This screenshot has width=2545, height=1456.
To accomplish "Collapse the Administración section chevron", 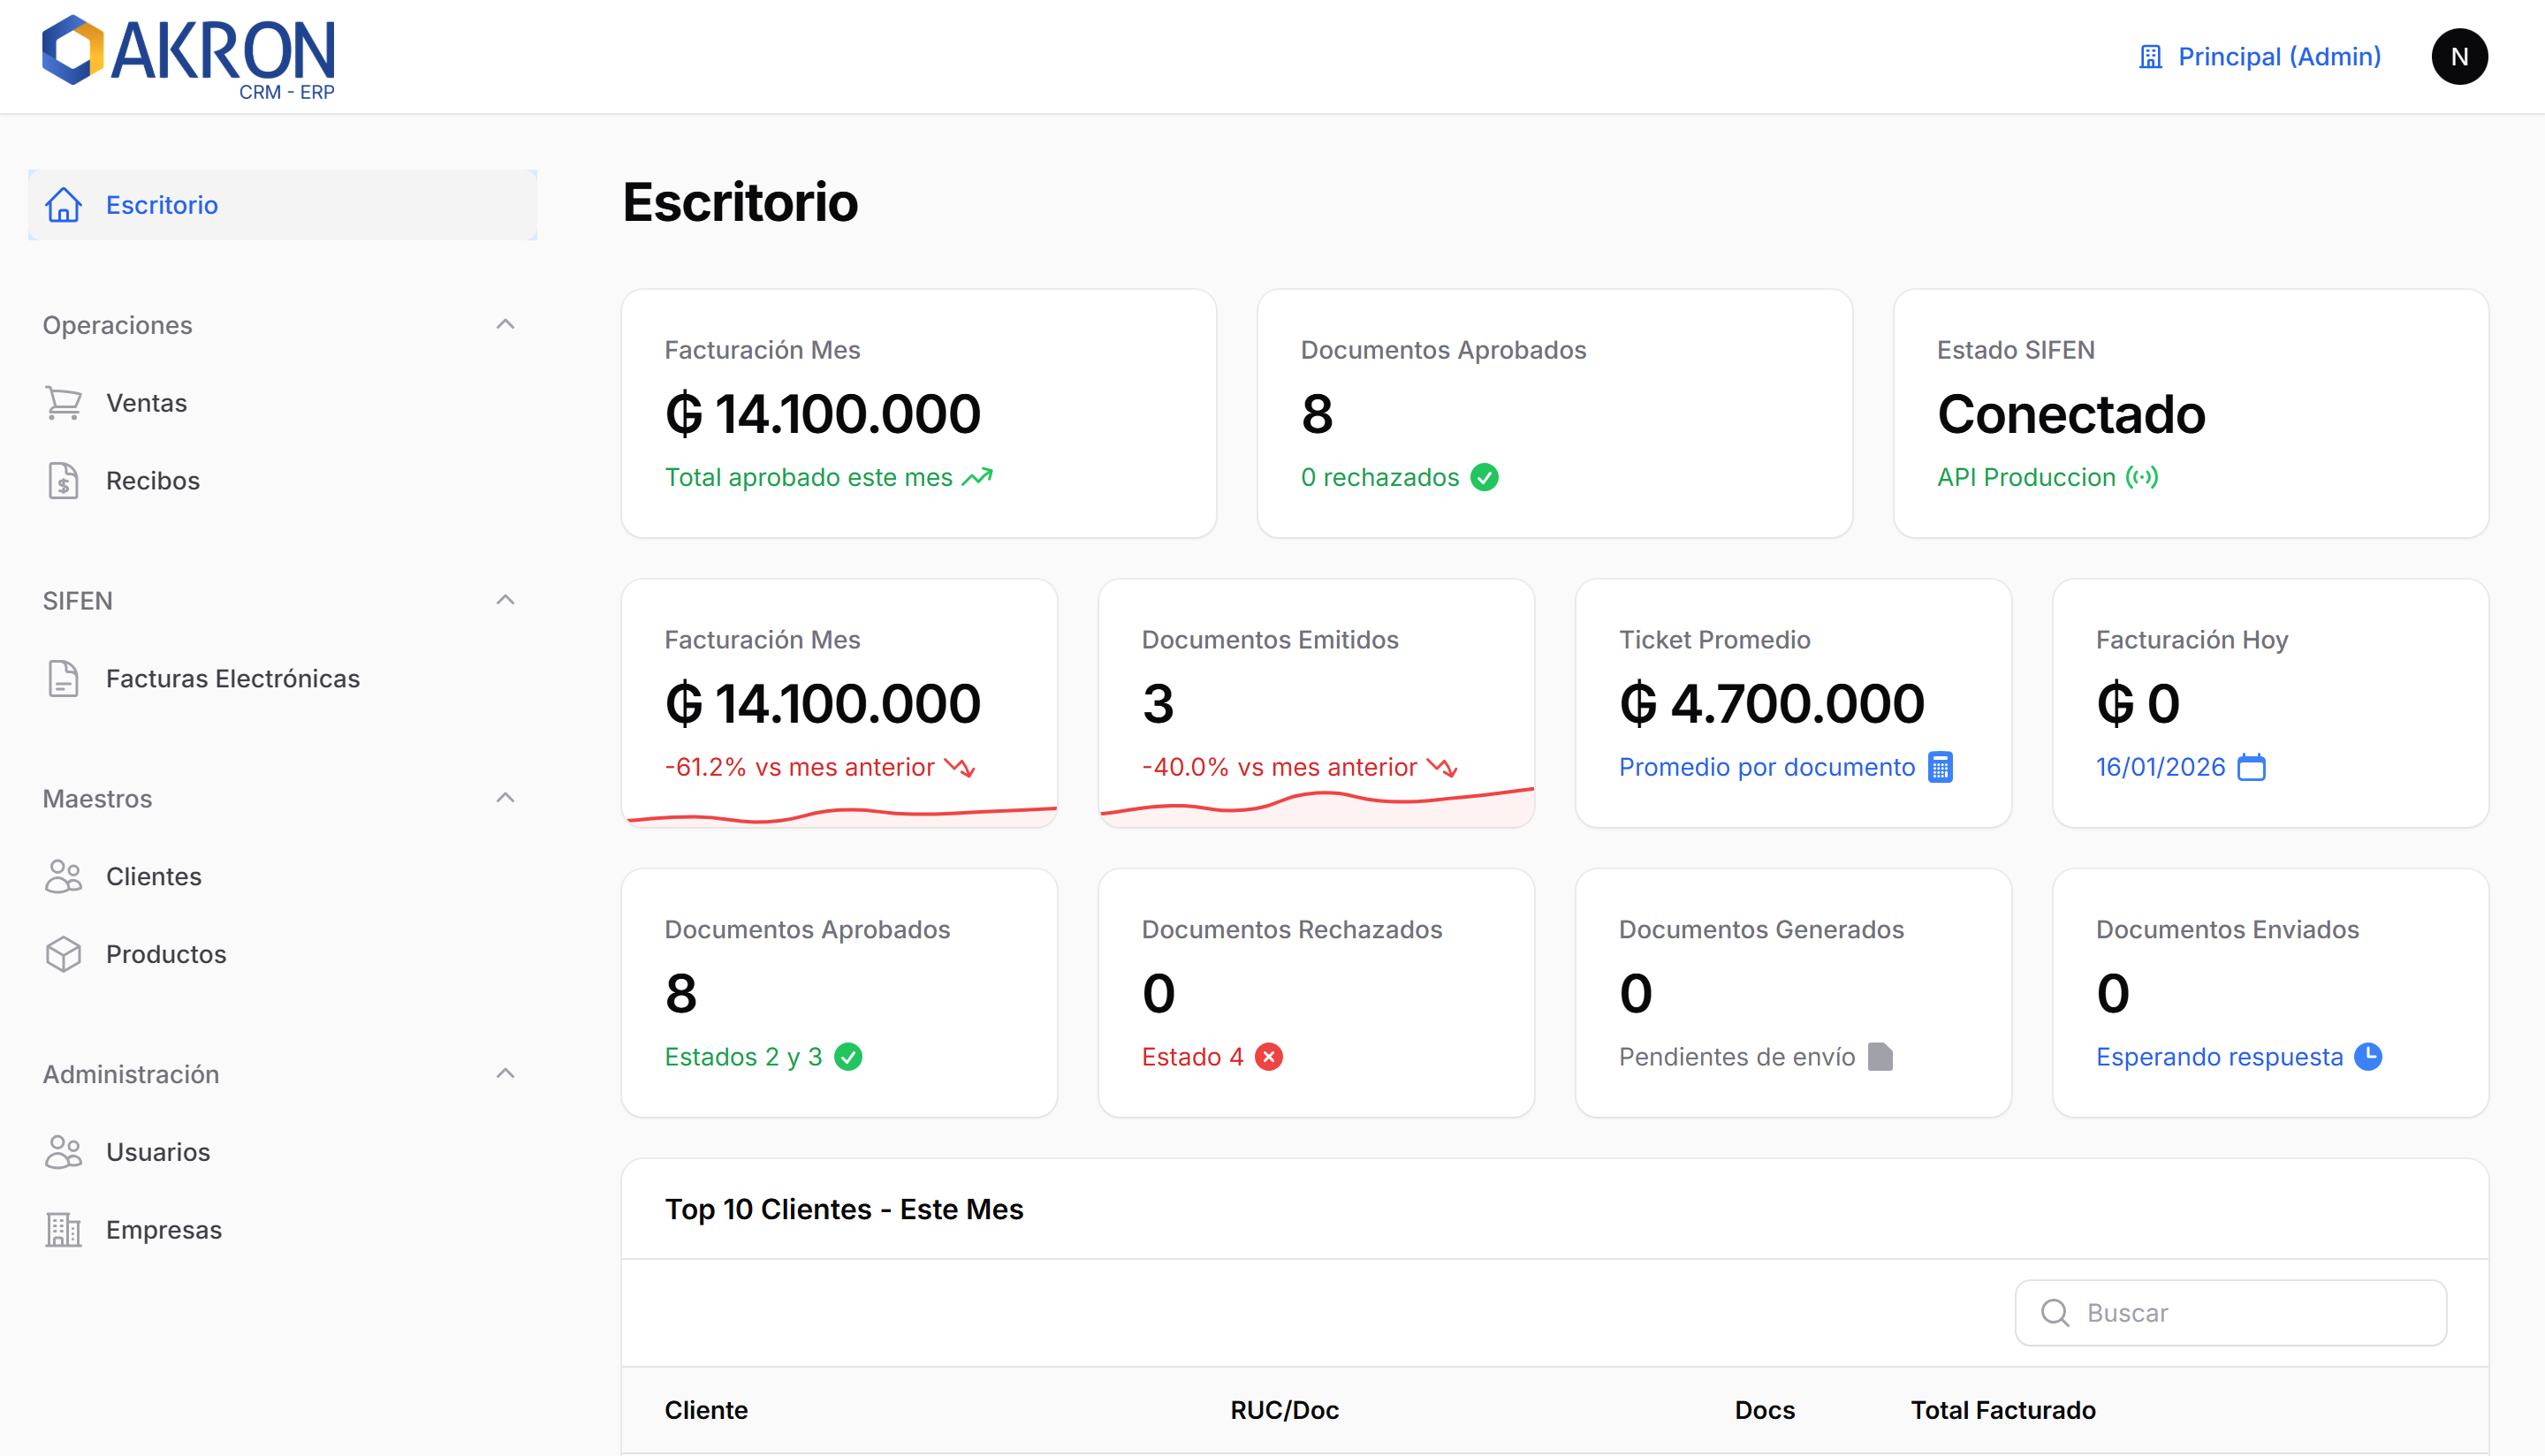I will point(505,1074).
